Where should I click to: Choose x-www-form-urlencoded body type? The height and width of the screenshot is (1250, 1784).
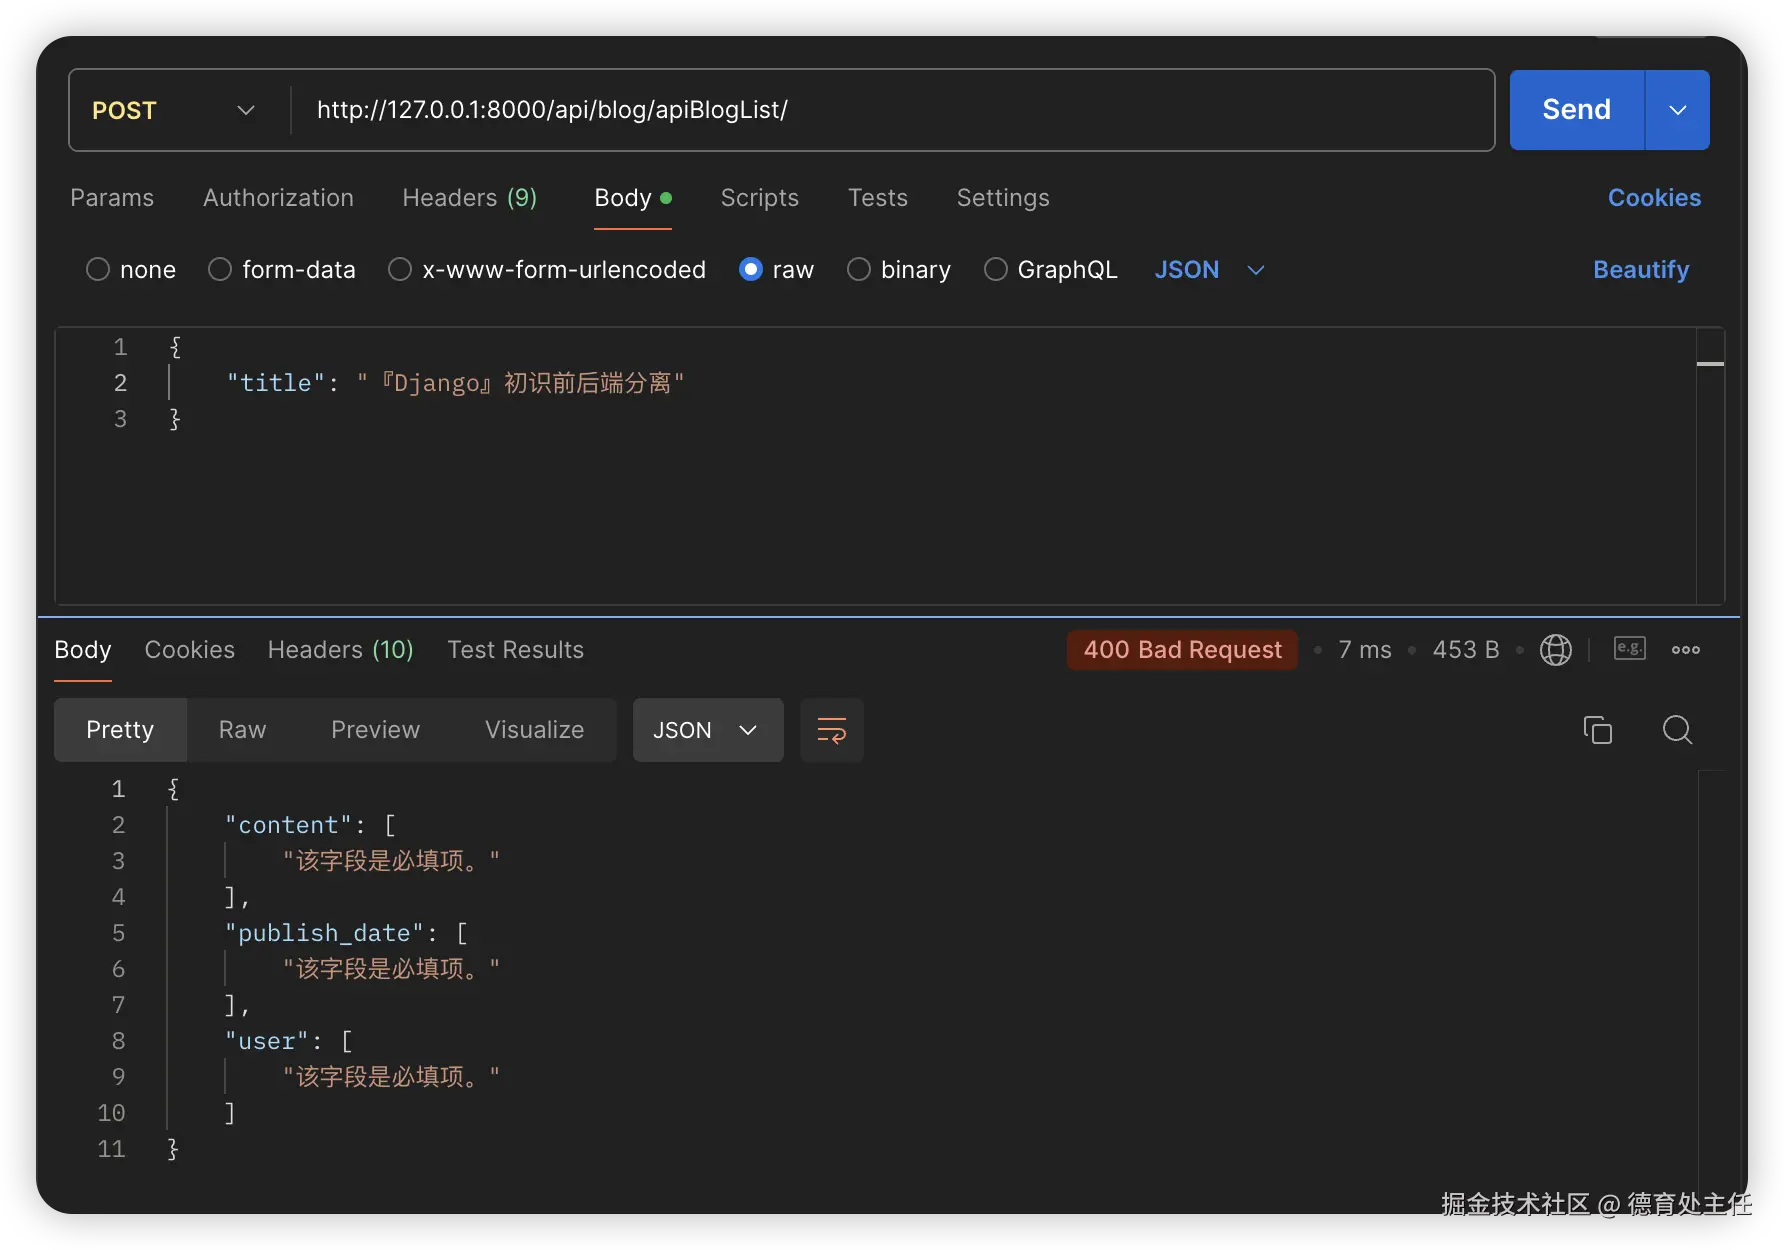point(400,270)
